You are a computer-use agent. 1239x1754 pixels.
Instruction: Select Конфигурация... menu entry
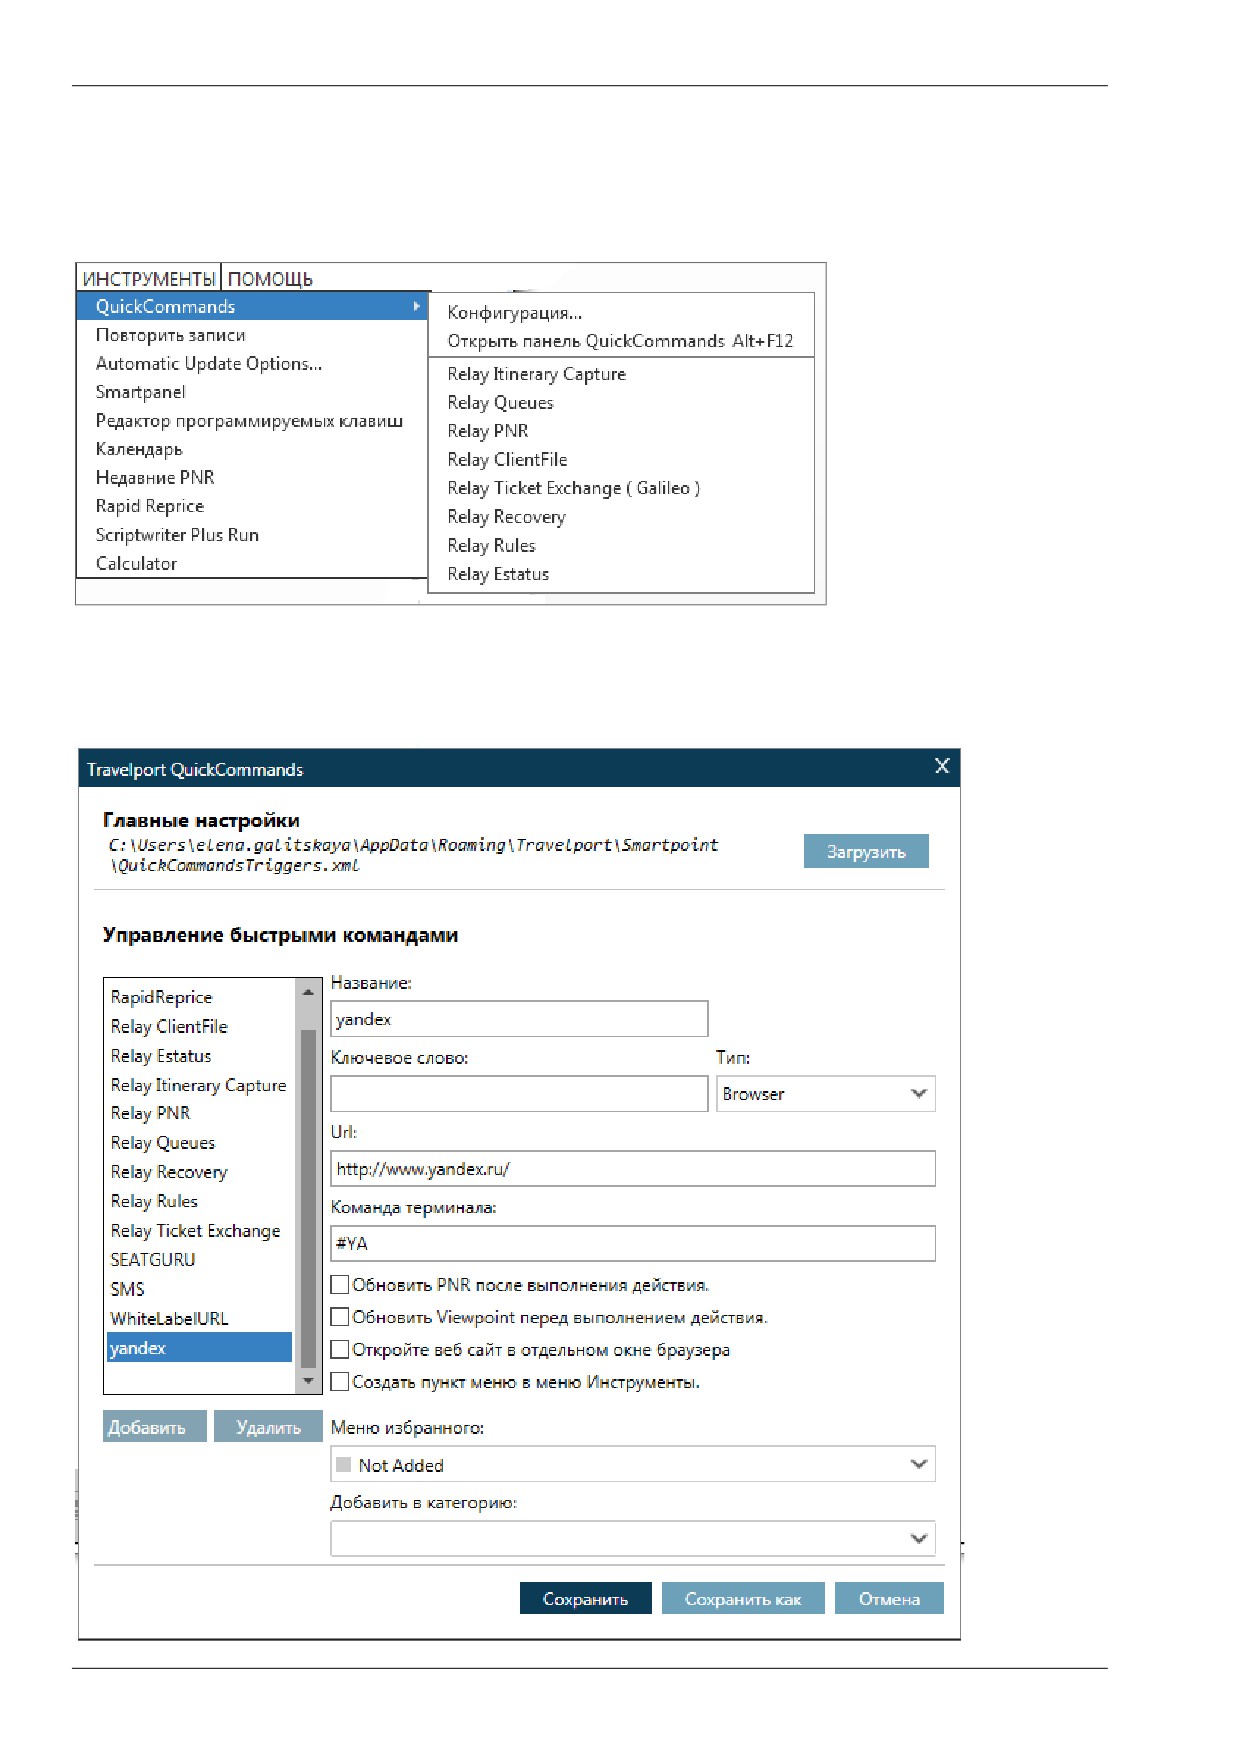[x=514, y=313]
